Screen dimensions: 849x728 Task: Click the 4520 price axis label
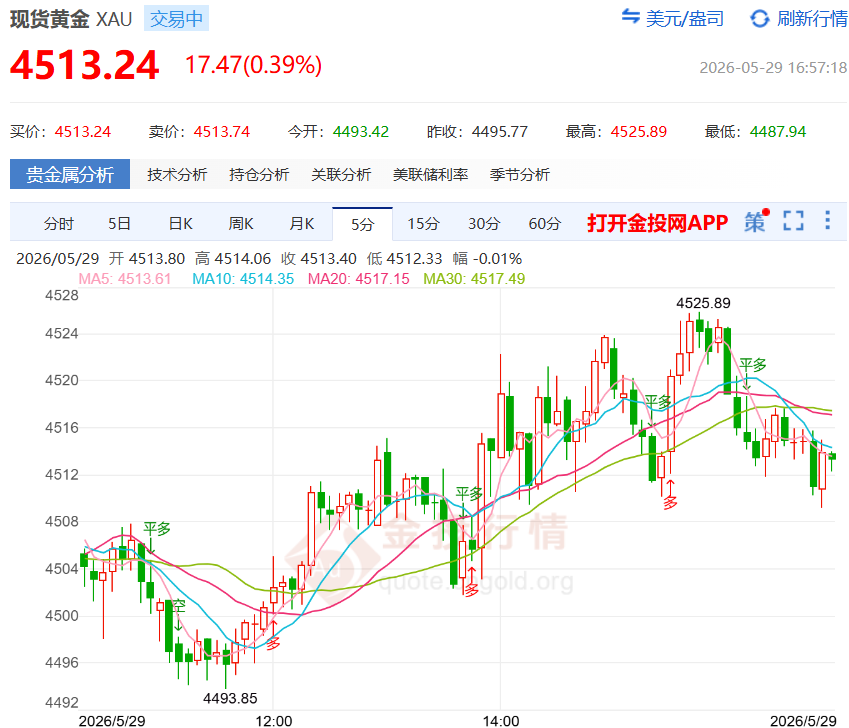(x=62, y=380)
